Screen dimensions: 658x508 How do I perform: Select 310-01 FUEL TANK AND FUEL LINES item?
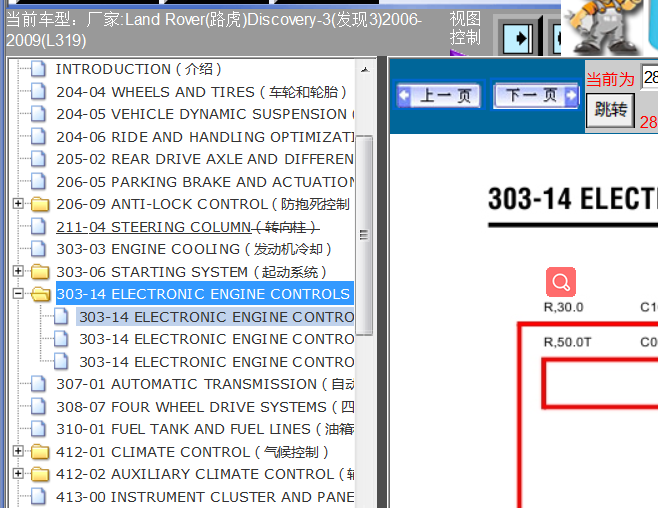tap(205, 429)
